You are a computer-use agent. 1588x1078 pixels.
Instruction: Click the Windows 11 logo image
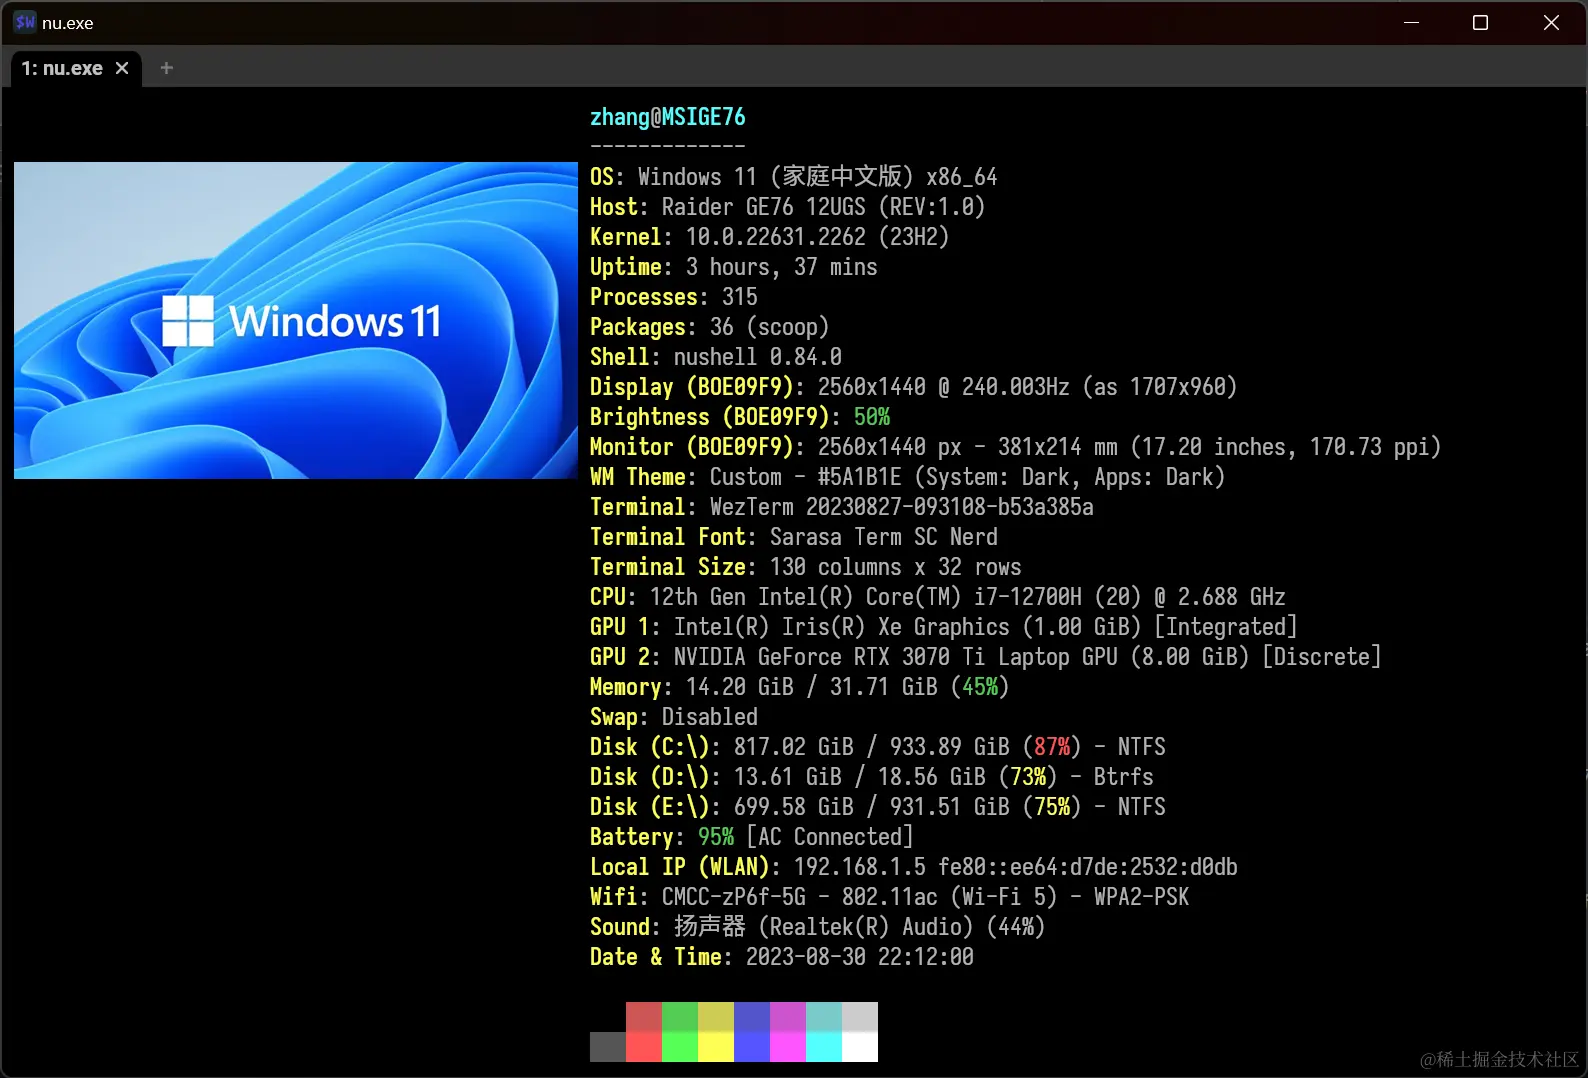pyautogui.click(x=296, y=320)
